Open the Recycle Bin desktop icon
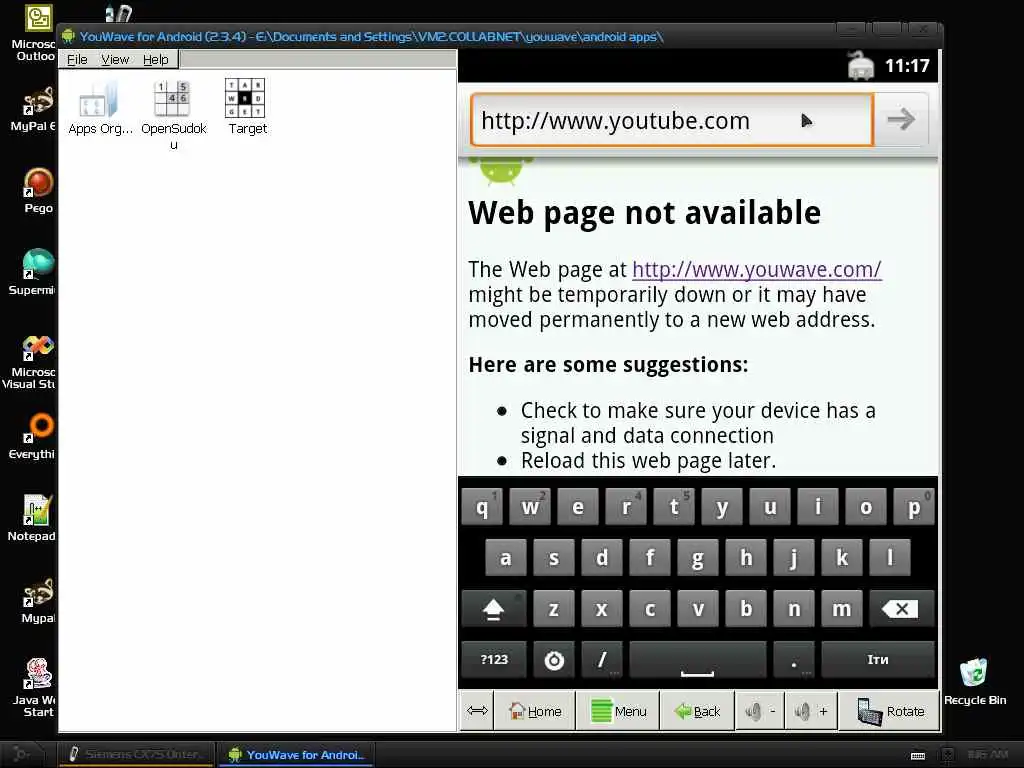Viewport: 1024px width, 768px height. point(974,681)
